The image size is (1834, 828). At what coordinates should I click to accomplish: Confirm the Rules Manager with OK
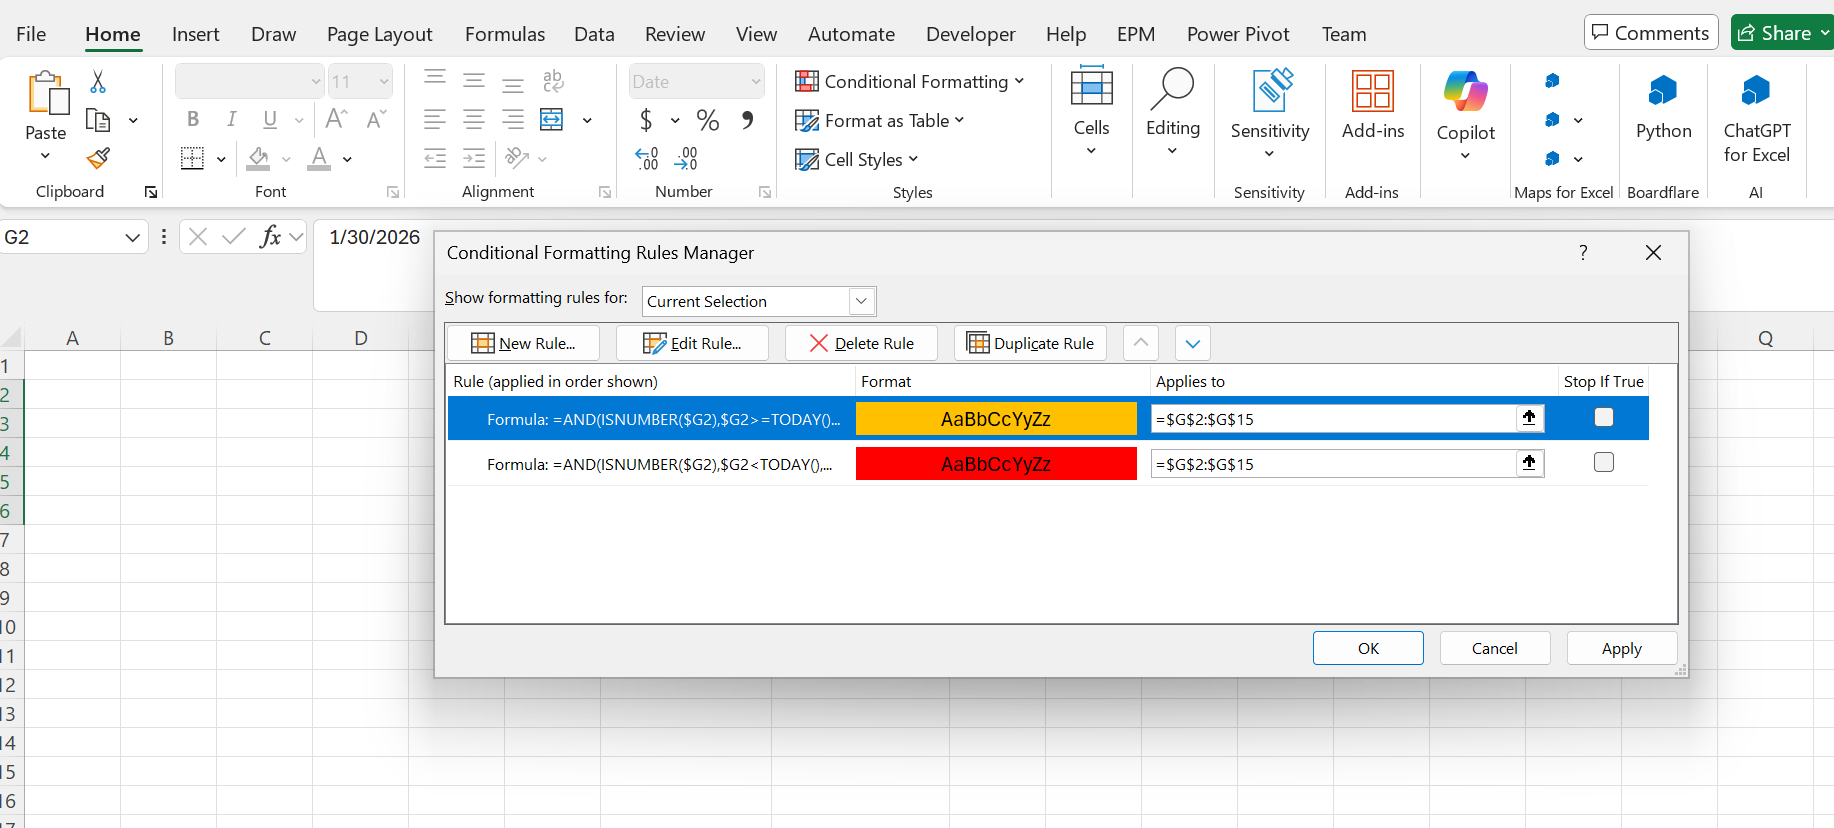[x=1368, y=648]
